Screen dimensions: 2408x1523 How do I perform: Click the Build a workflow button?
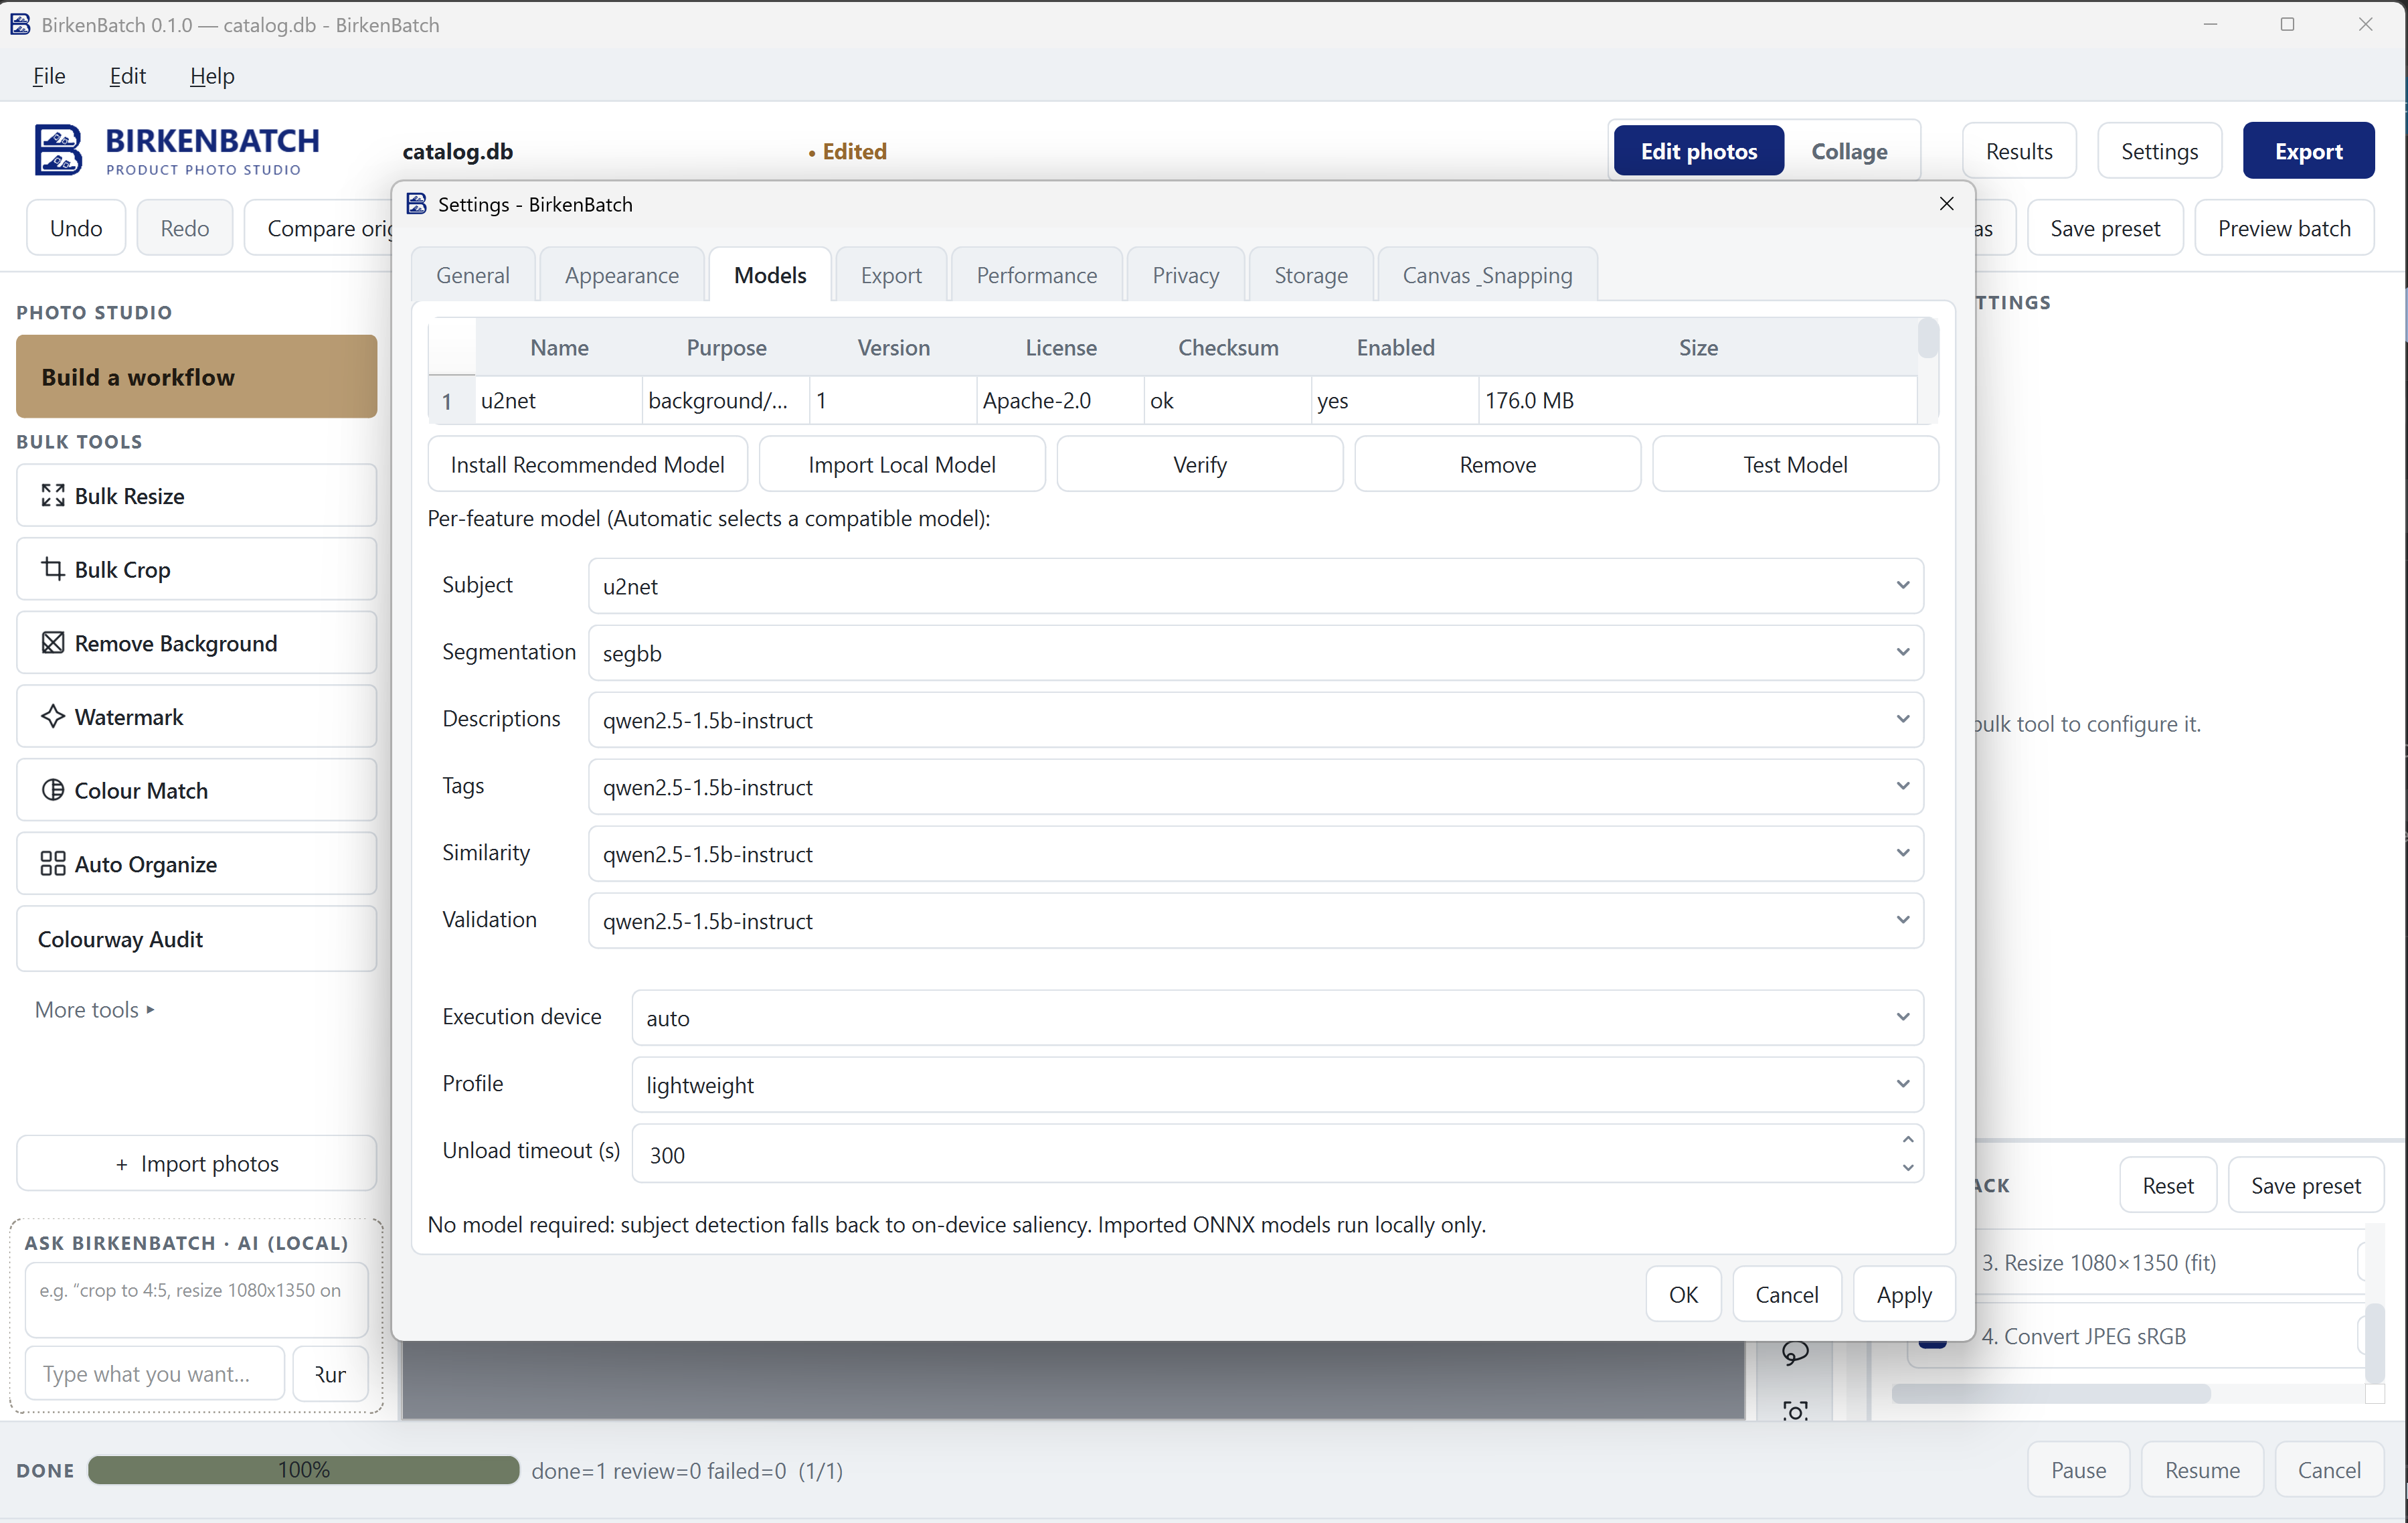pyautogui.click(x=196, y=377)
